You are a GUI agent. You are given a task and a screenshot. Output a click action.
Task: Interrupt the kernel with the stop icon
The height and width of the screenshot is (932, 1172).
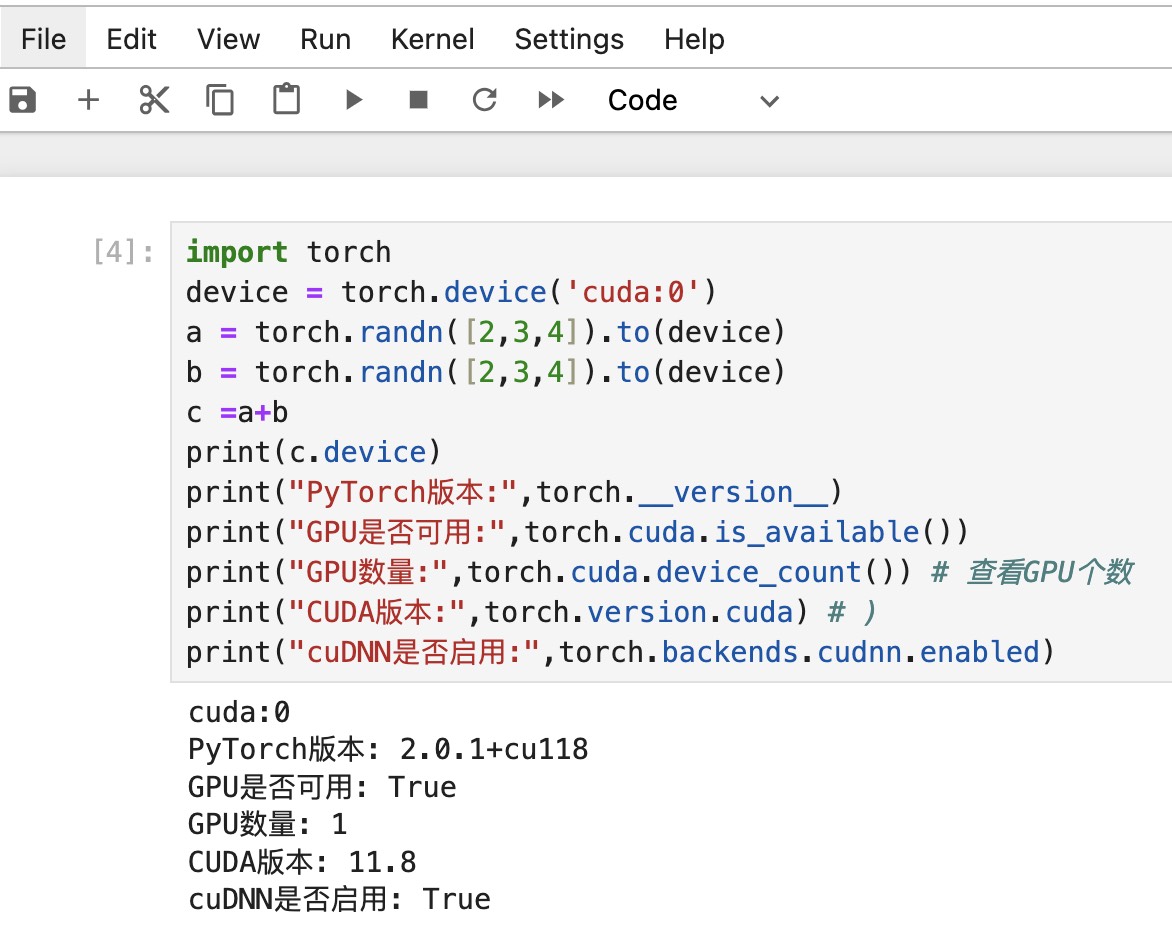419,99
